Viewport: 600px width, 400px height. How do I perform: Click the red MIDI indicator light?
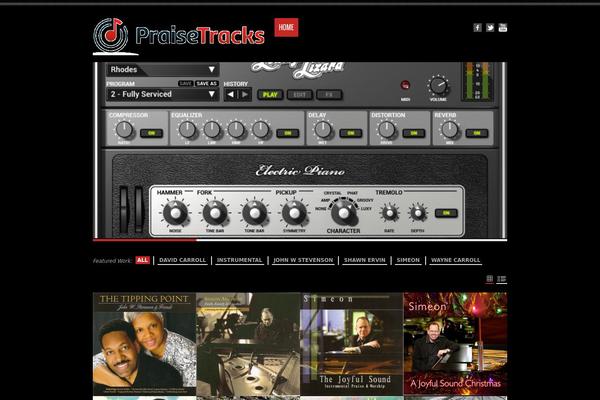(405, 85)
